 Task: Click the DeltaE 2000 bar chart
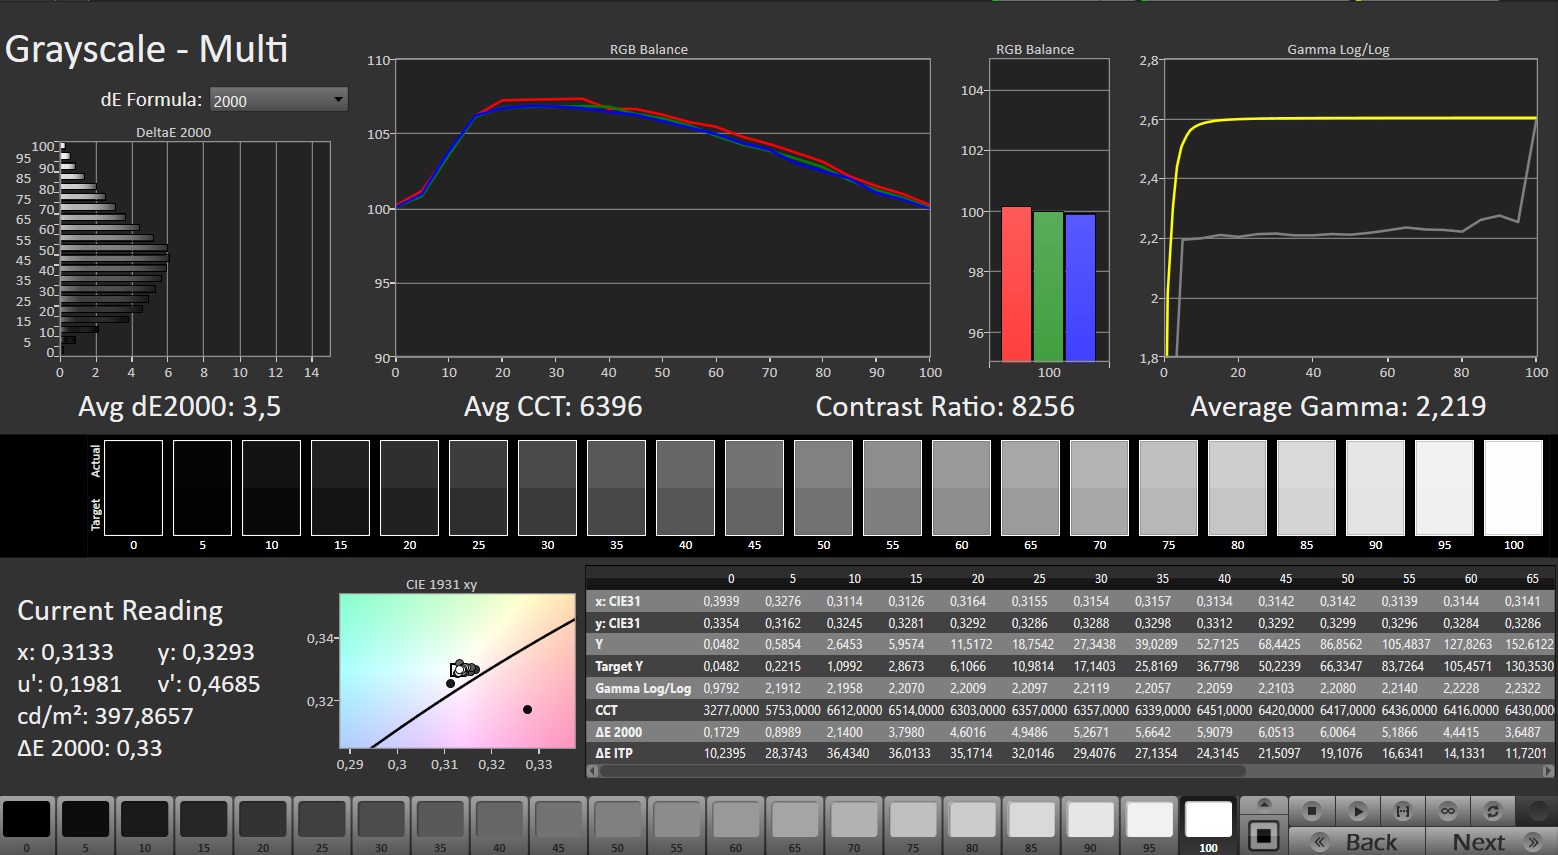click(195, 248)
